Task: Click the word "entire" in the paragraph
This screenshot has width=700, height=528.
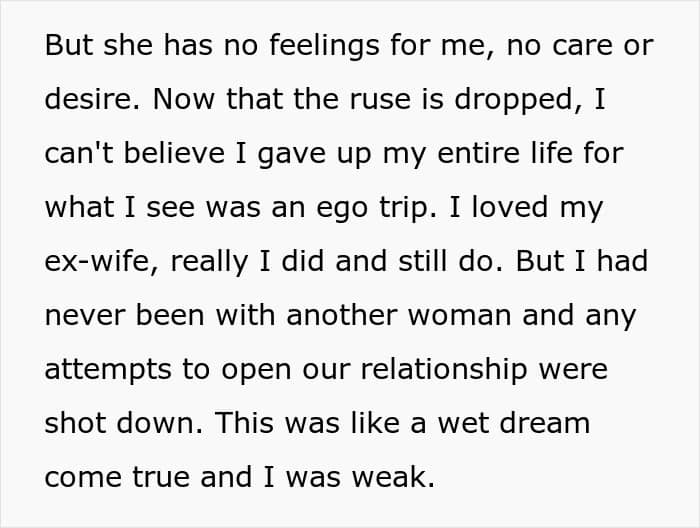Action: click(472, 153)
